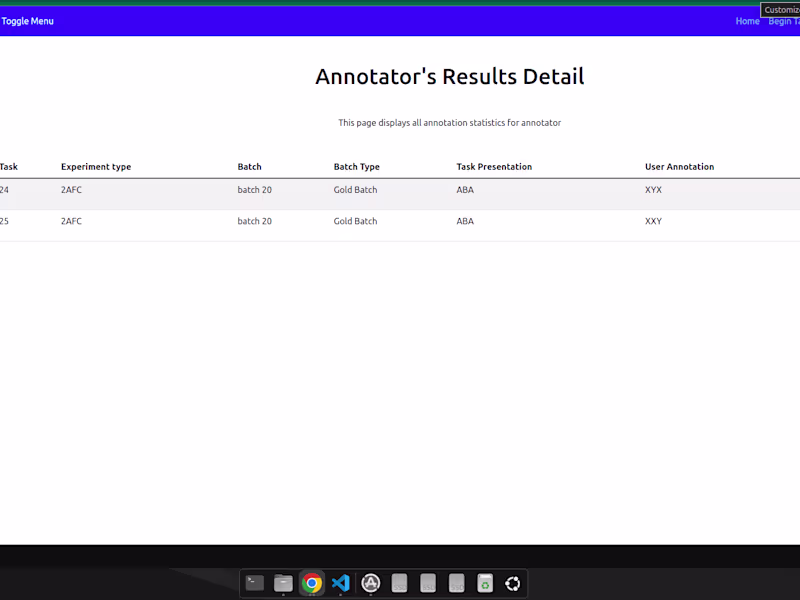Open the Trash icon in the dock

[485, 583]
